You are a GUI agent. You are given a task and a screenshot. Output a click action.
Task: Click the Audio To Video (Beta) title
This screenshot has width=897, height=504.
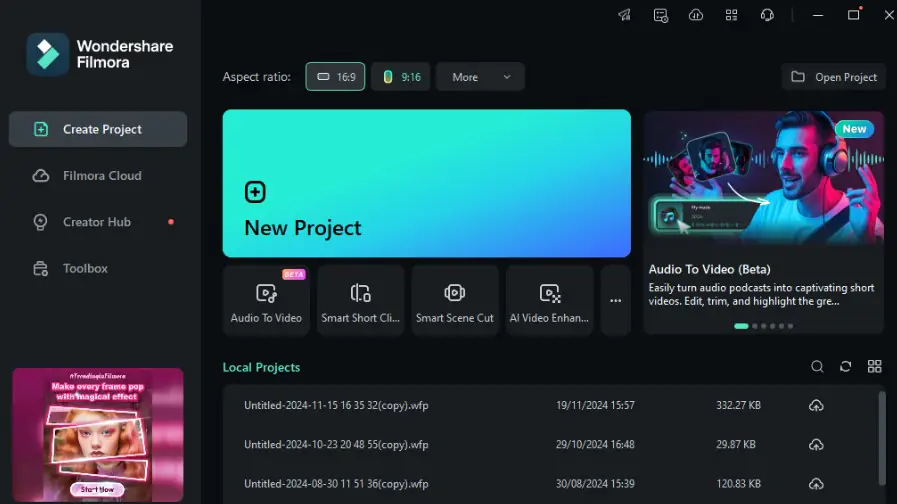(709, 269)
